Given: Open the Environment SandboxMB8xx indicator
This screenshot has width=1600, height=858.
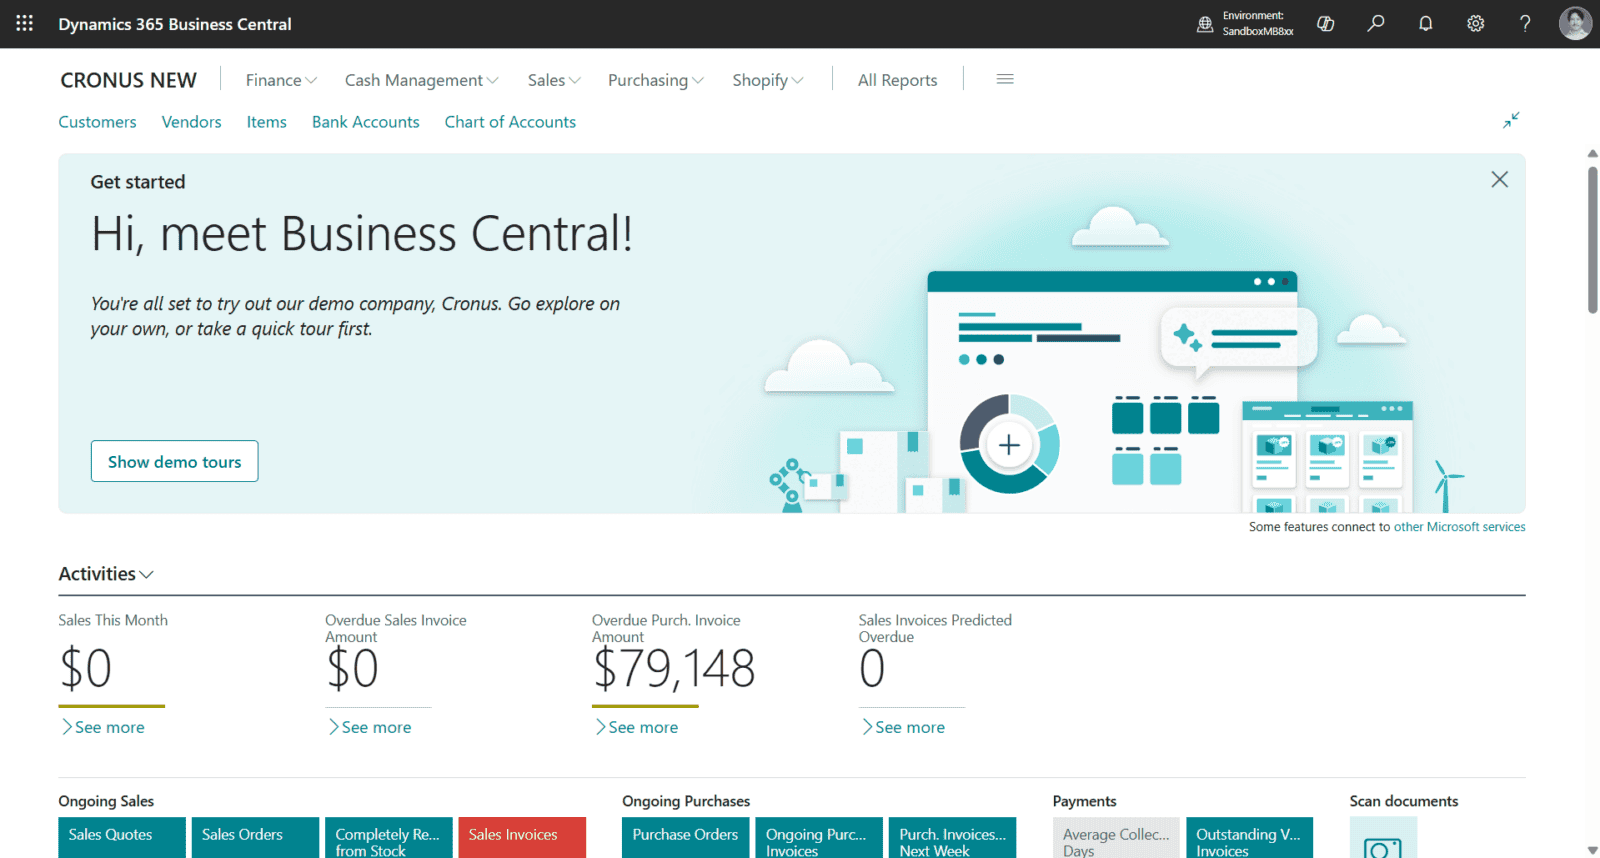Looking at the screenshot, I should pyautogui.click(x=1245, y=24).
